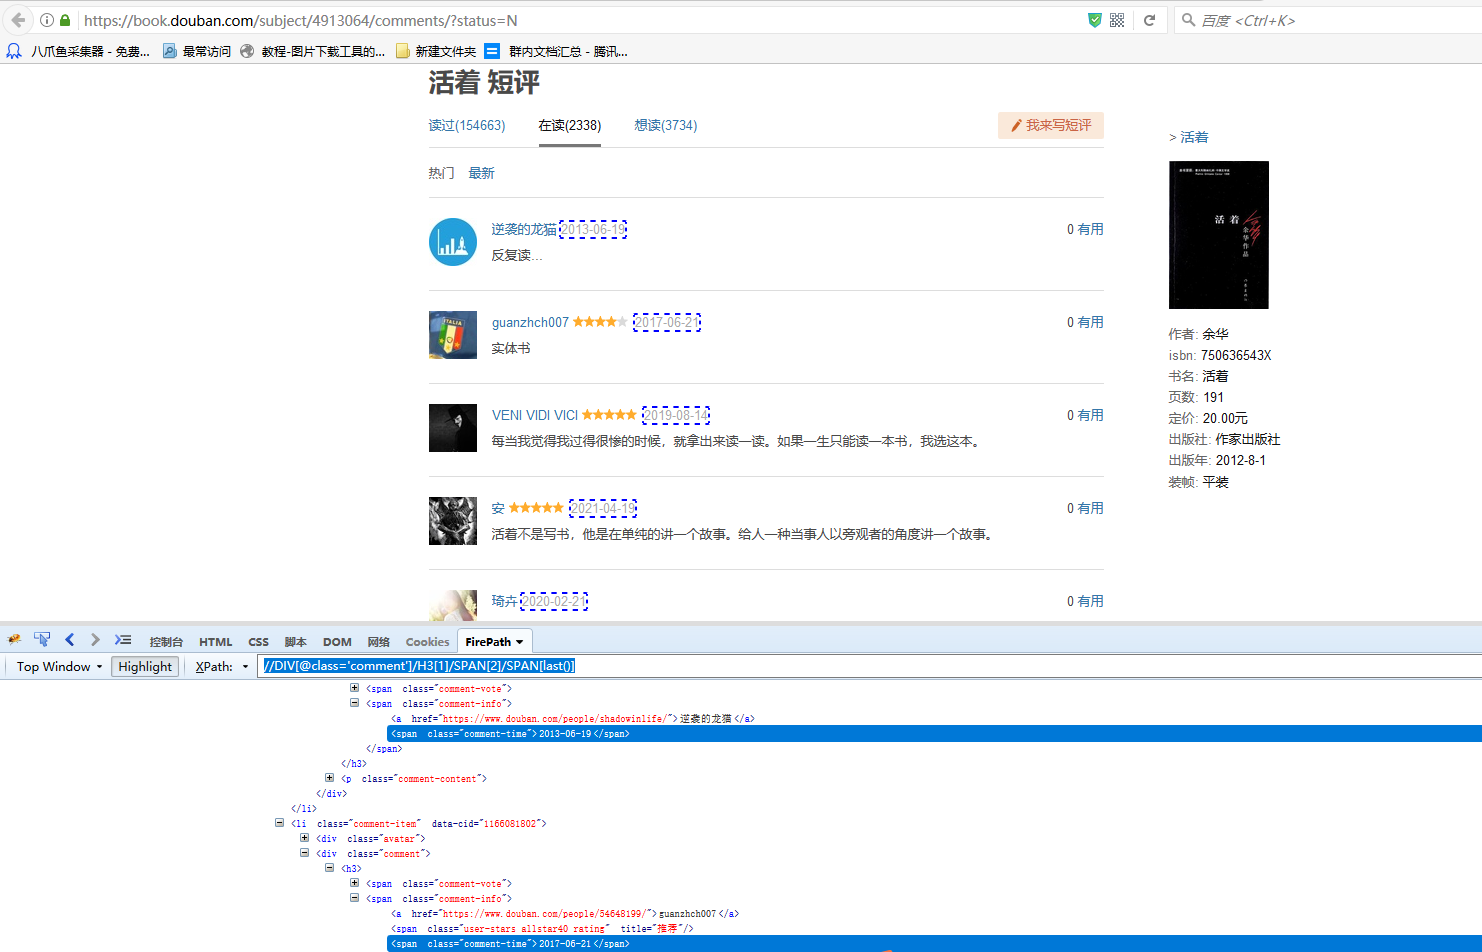Collapse the lower comment-info span node

pos(354,898)
